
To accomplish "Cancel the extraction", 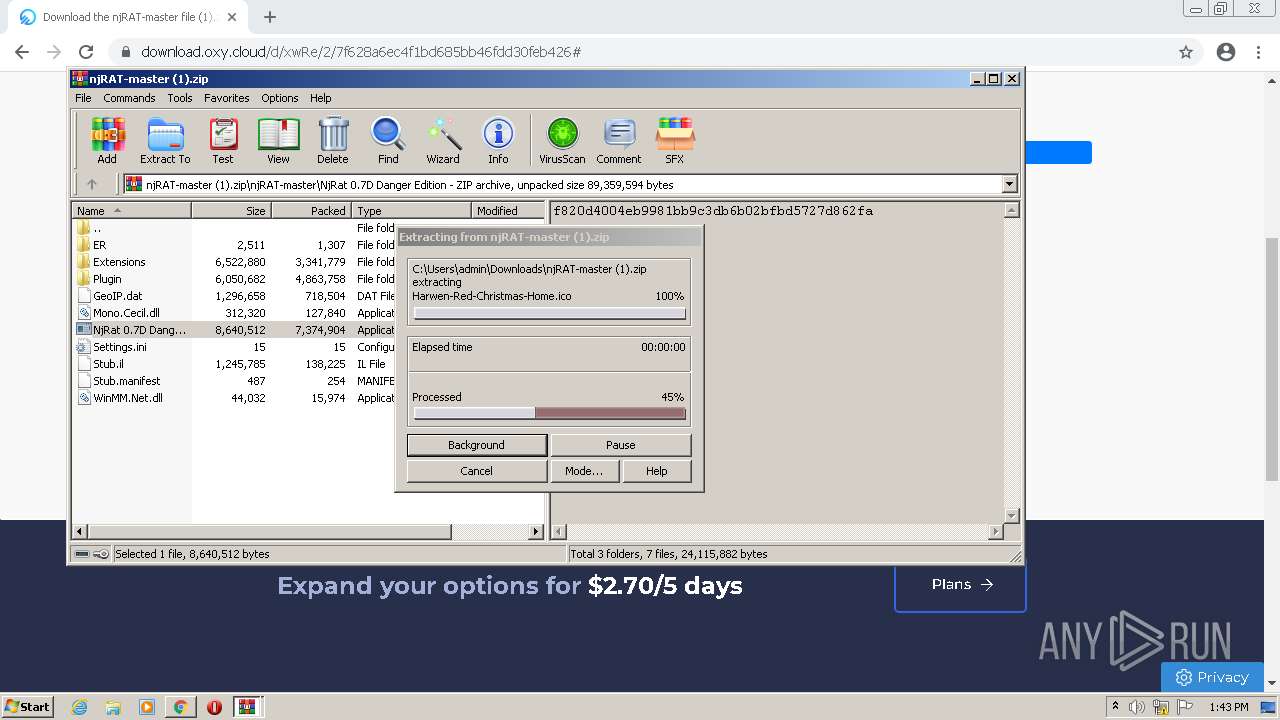I will point(477,471).
